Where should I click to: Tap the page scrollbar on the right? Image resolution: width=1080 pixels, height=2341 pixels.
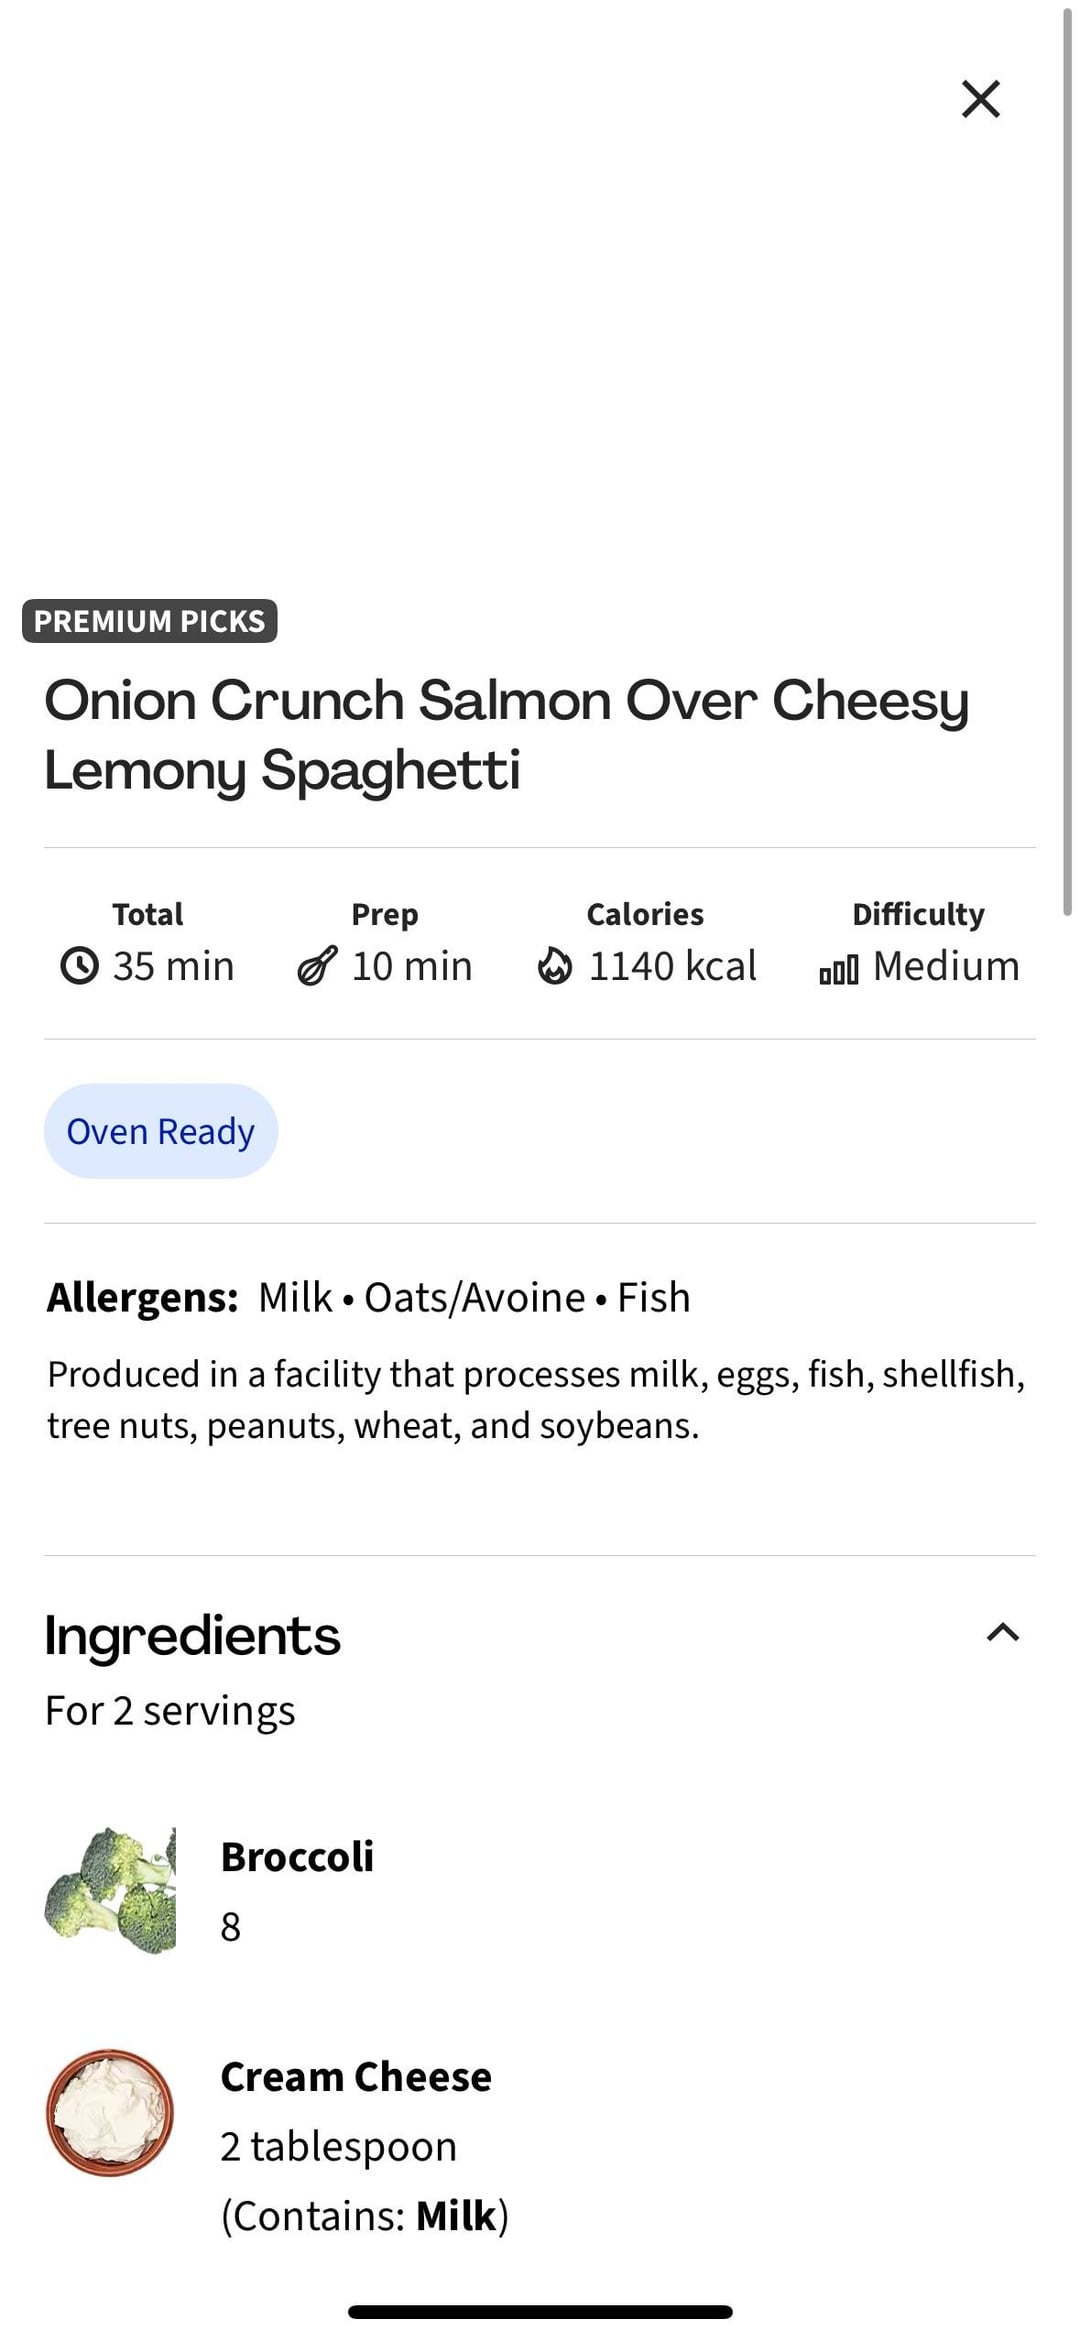click(x=1067, y=460)
